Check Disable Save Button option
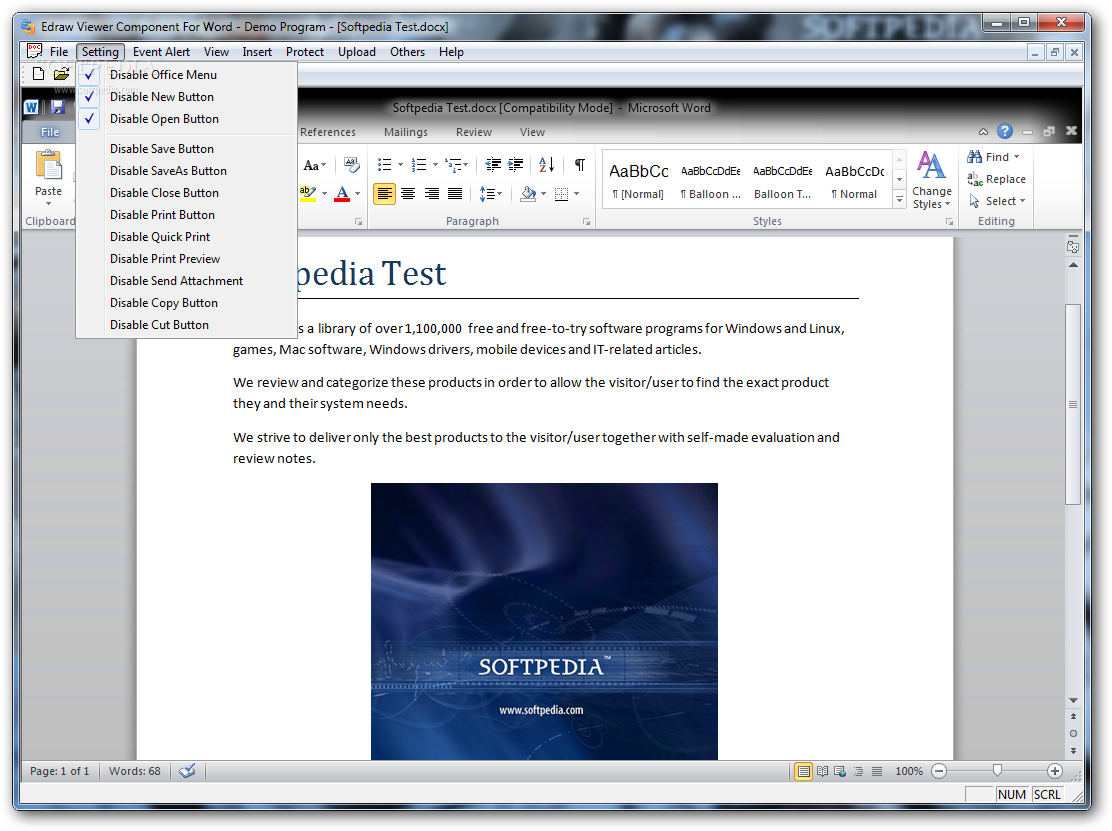This screenshot has width=1112, height=831. 186,148
